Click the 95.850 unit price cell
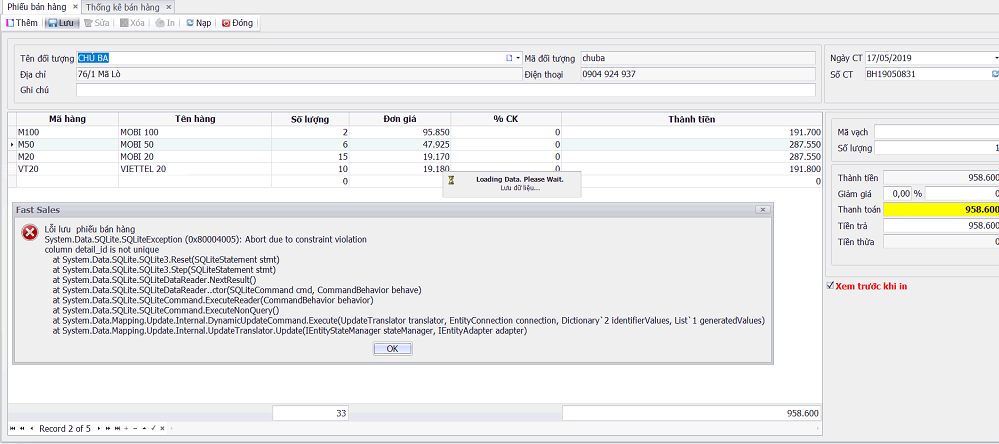 [x=399, y=132]
